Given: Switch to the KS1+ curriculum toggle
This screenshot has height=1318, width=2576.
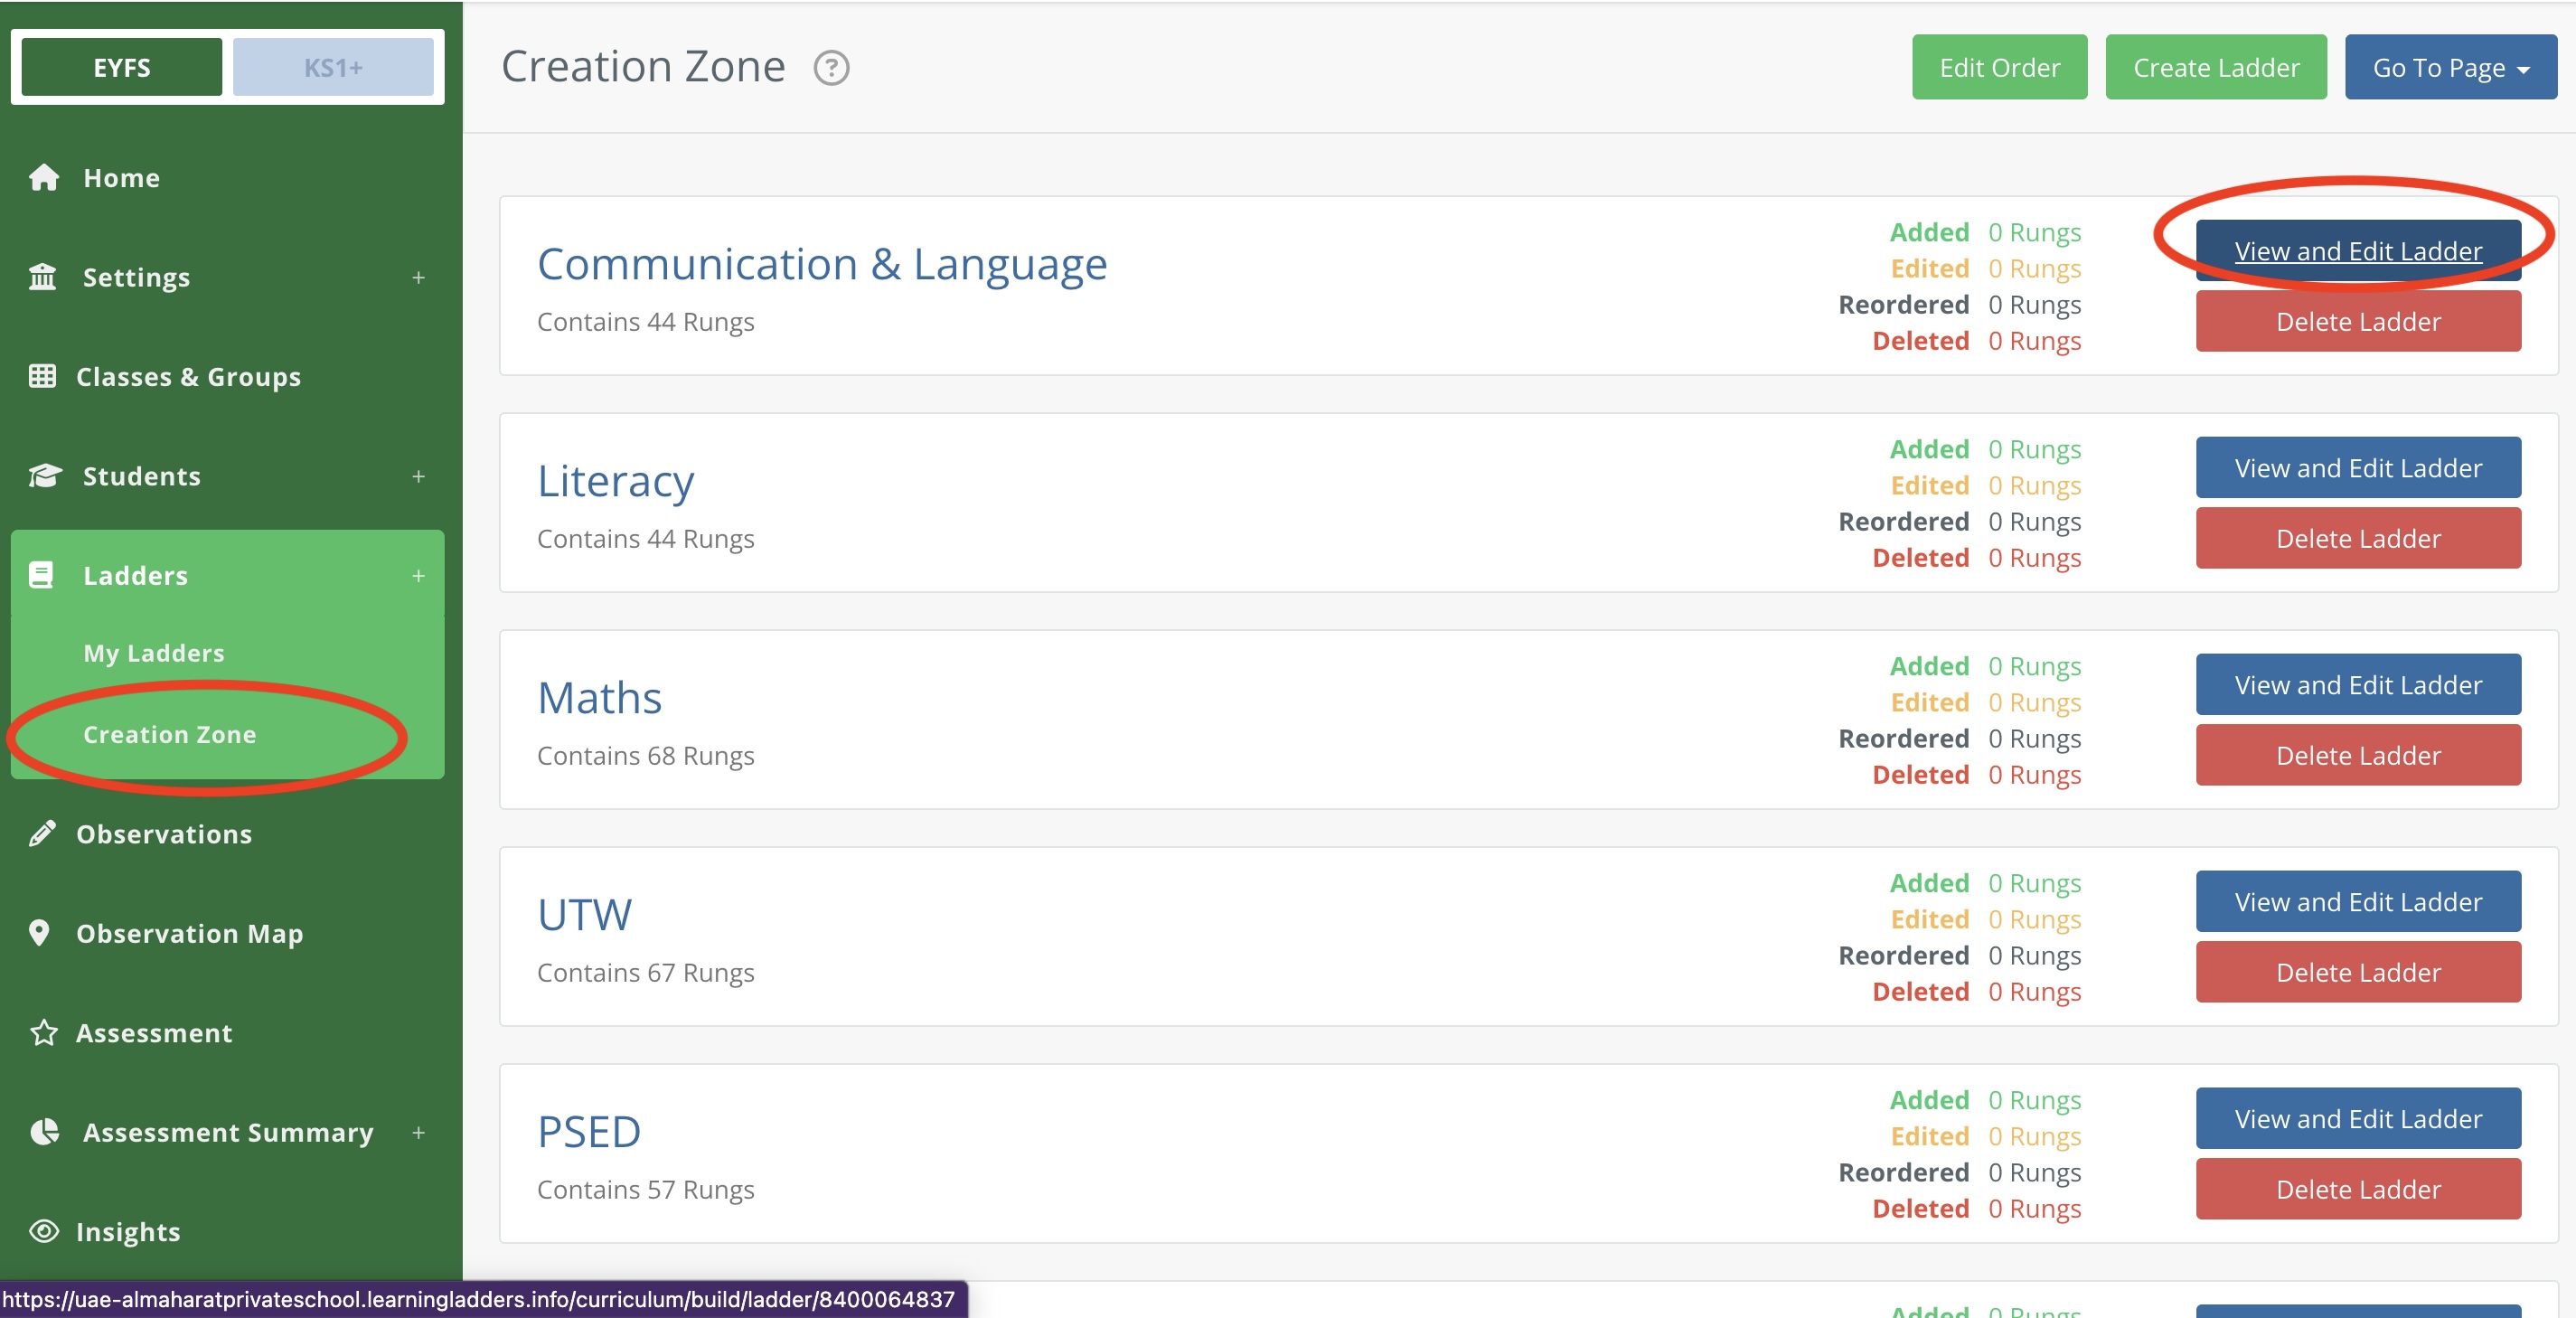Looking at the screenshot, I should 333,68.
